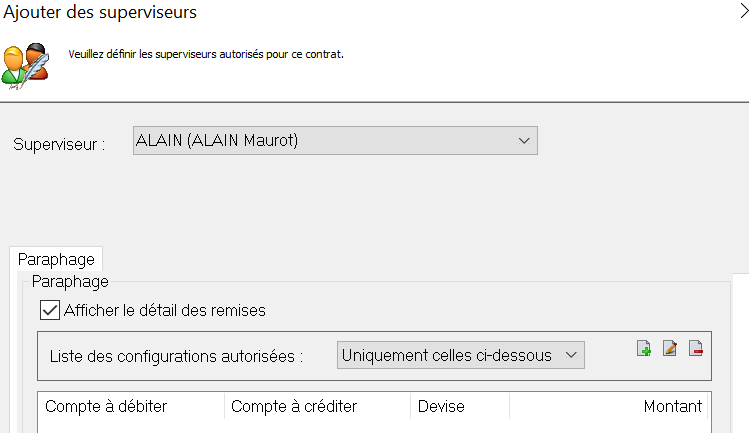Image resolution: width=749 pixels, height=433 pixels.
Task: Click the 'Superviseur :' label
Action: pyautogui.click(x=59, y=144)
